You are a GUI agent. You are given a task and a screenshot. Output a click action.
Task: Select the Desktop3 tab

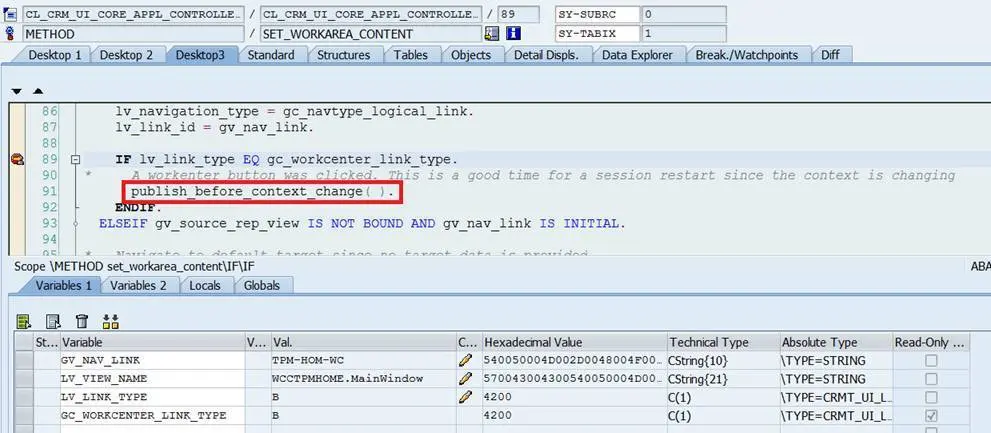pos(200,55)
